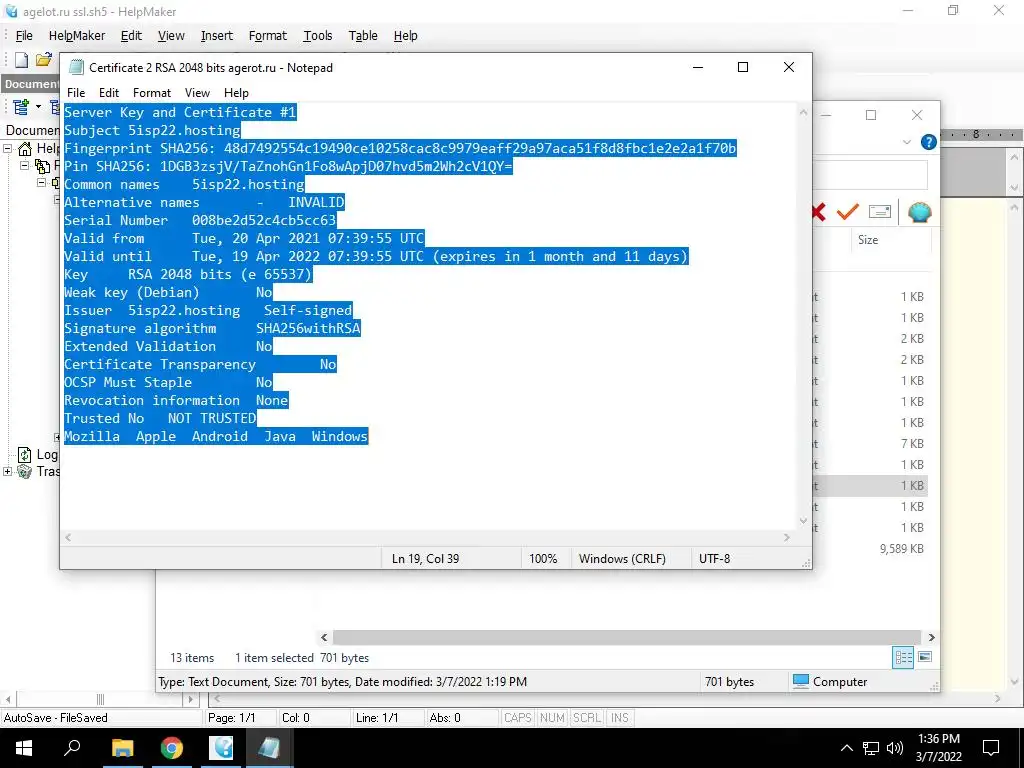The width and height of the screenshot is (1024, 768).
Task: Select the Help home icon in document tree
Action: (25, 148)
